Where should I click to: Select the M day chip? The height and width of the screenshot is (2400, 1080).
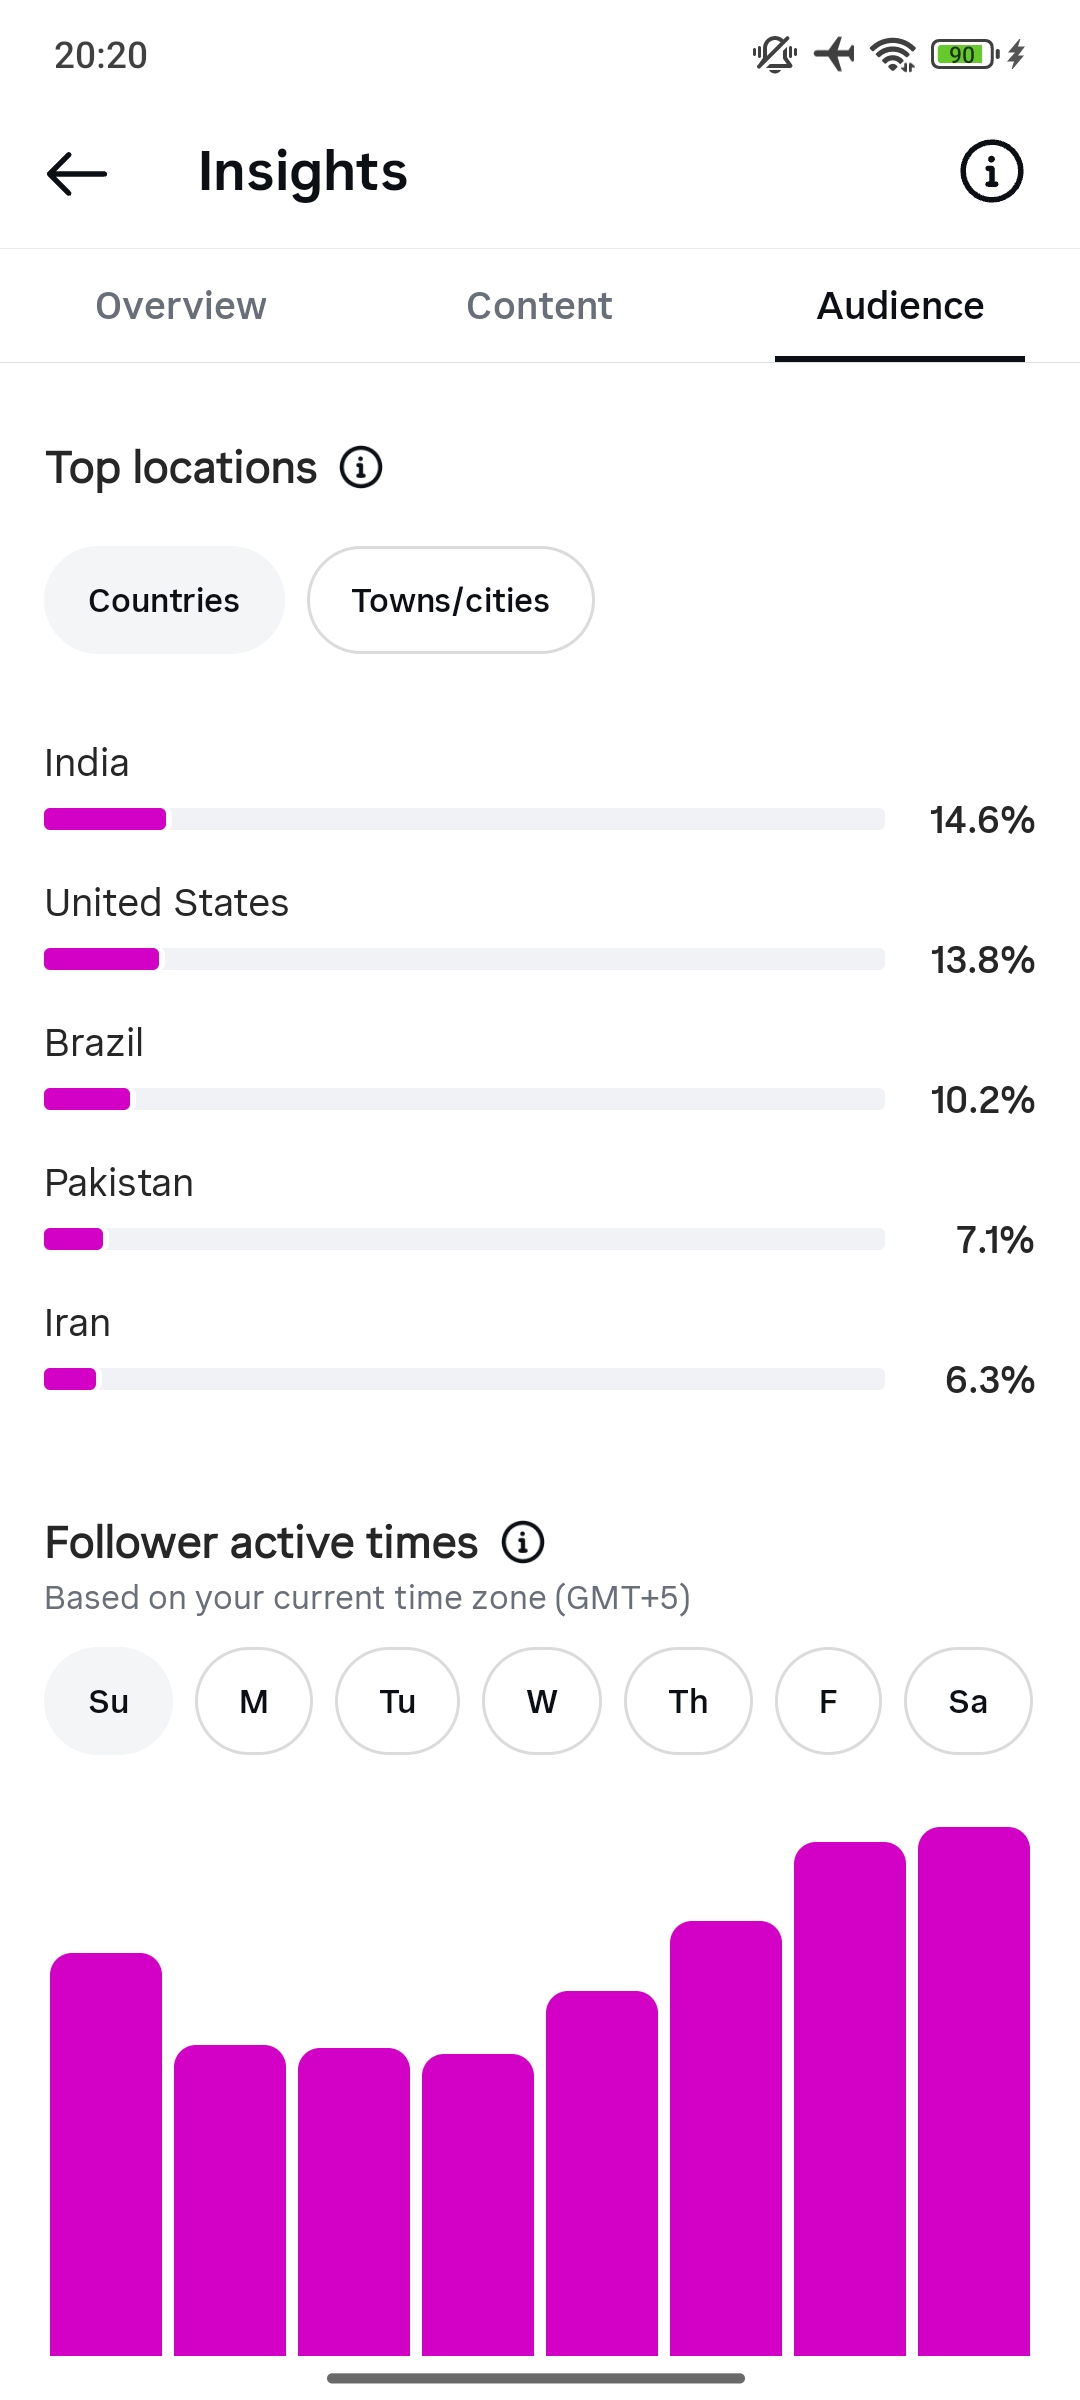254,1701
